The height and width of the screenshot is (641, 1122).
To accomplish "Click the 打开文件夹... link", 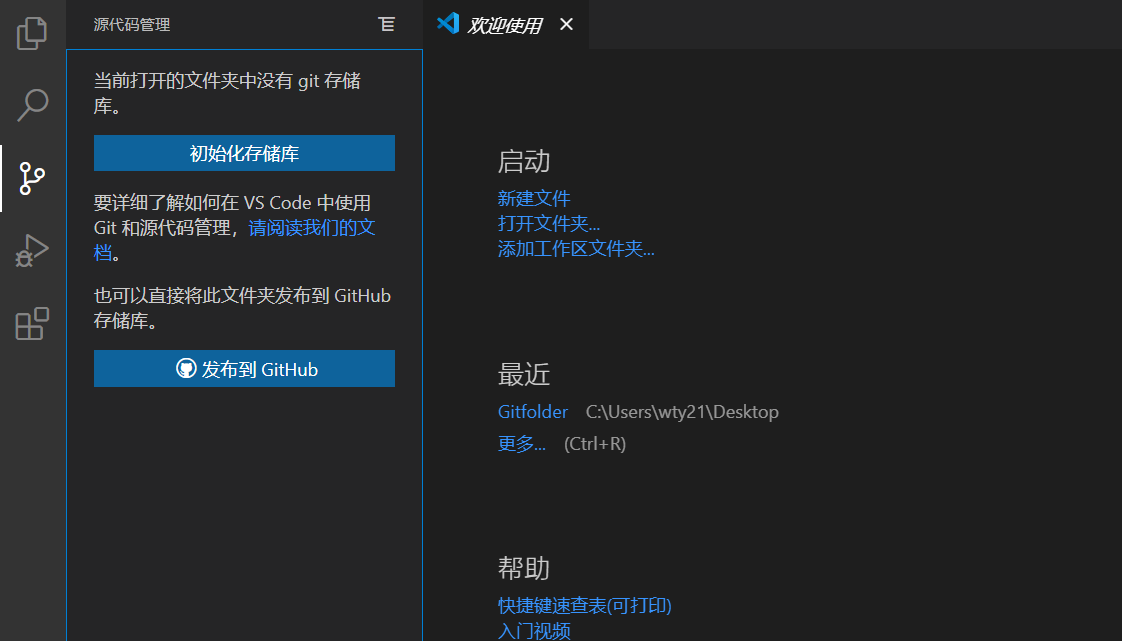I will tap(548, 223).
